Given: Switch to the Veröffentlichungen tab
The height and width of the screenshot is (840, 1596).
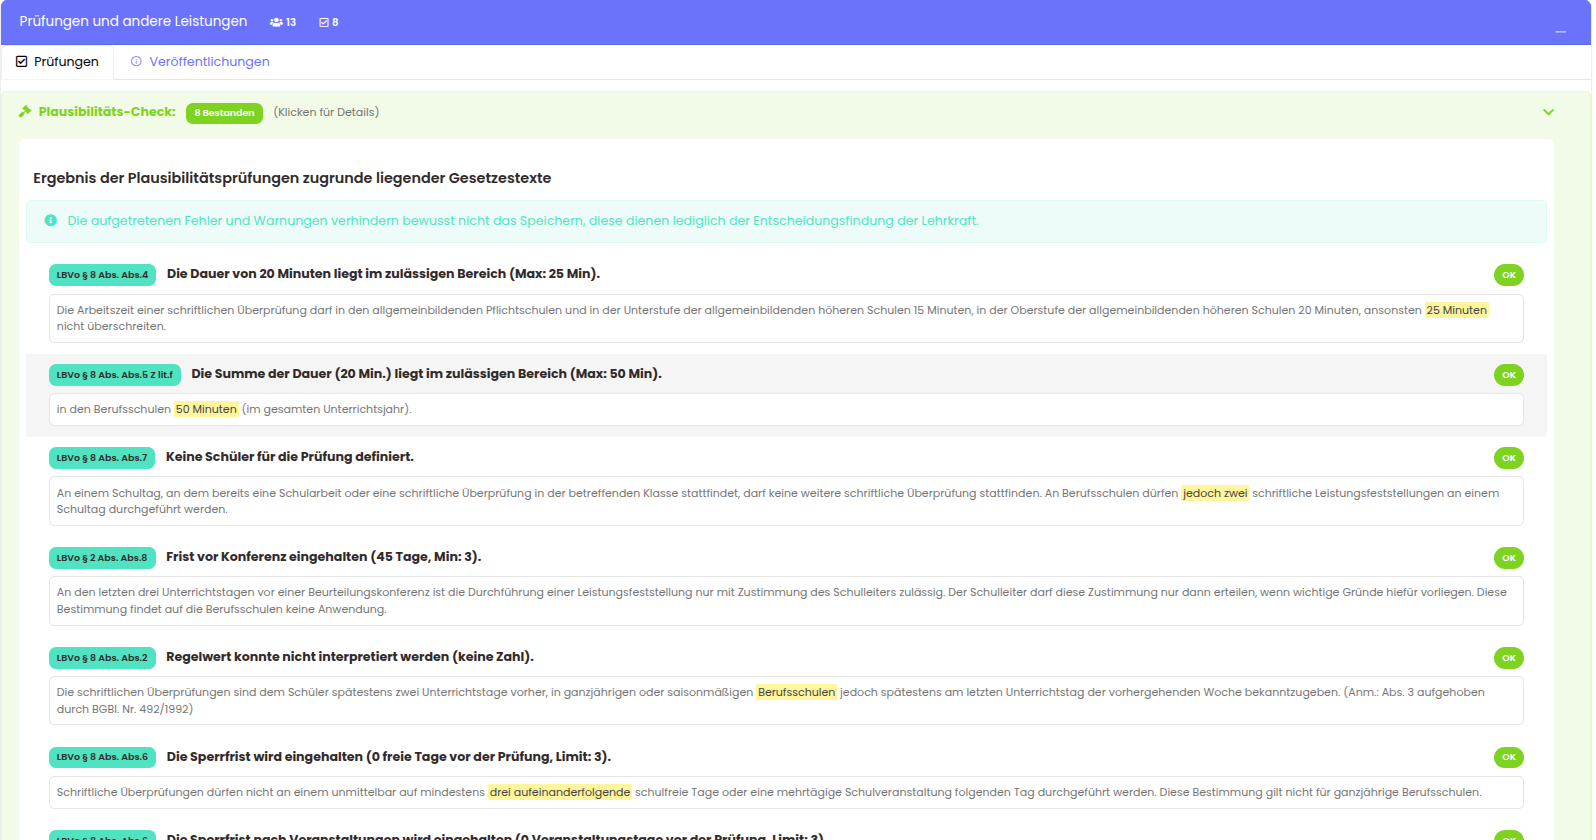Looking at the screenshot, I should (209, 62).
